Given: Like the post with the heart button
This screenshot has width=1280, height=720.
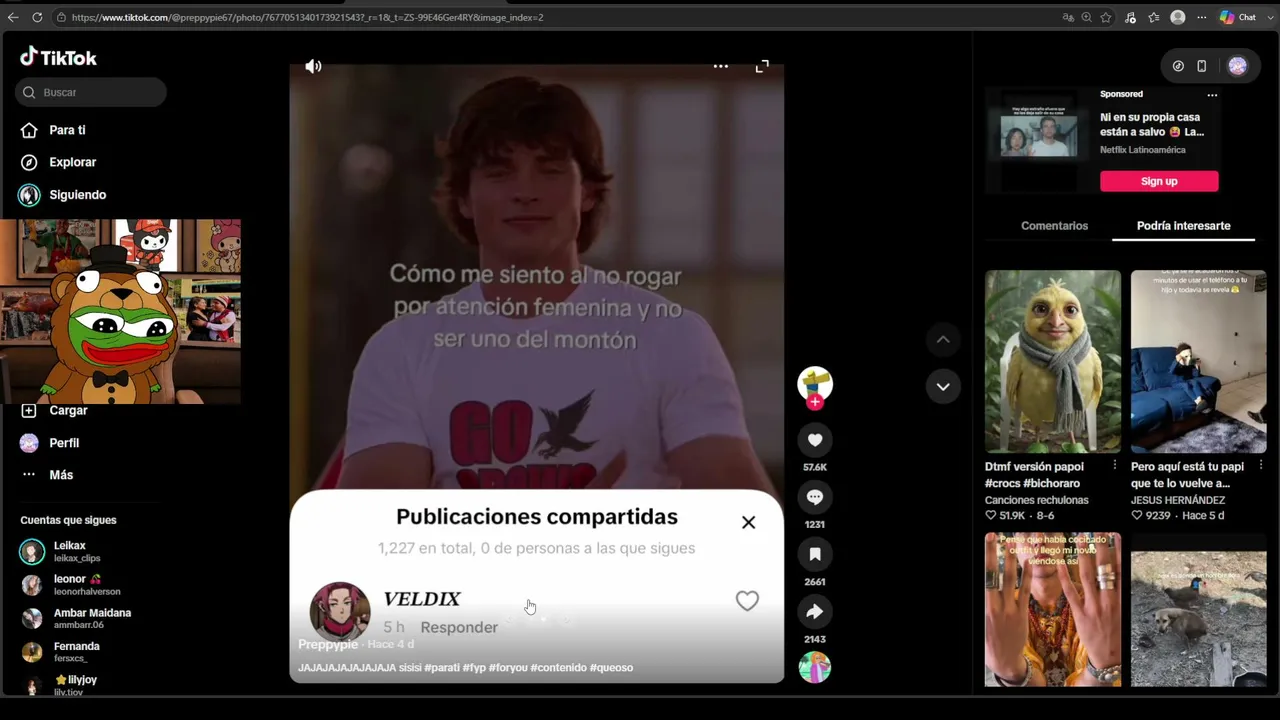Looking at the screenshot, I should tap(815, 440).
